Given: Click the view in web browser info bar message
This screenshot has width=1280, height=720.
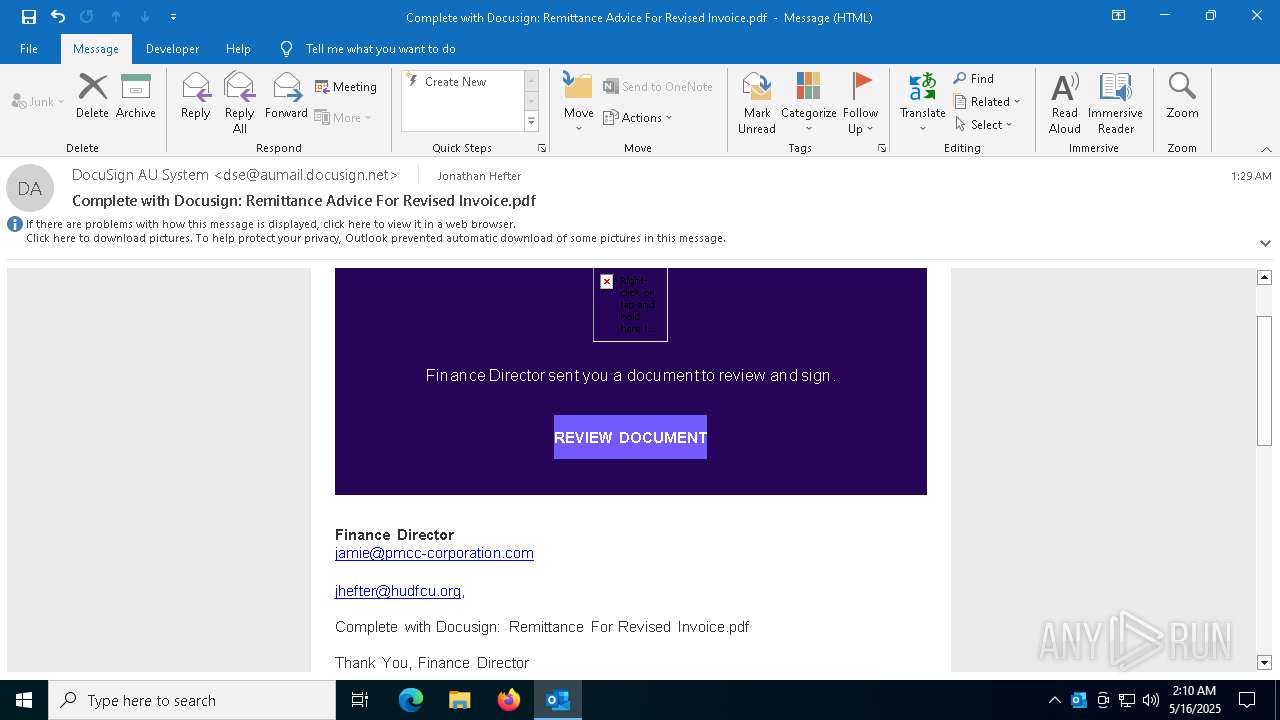Looking at the screenshot, I should 271,224.
